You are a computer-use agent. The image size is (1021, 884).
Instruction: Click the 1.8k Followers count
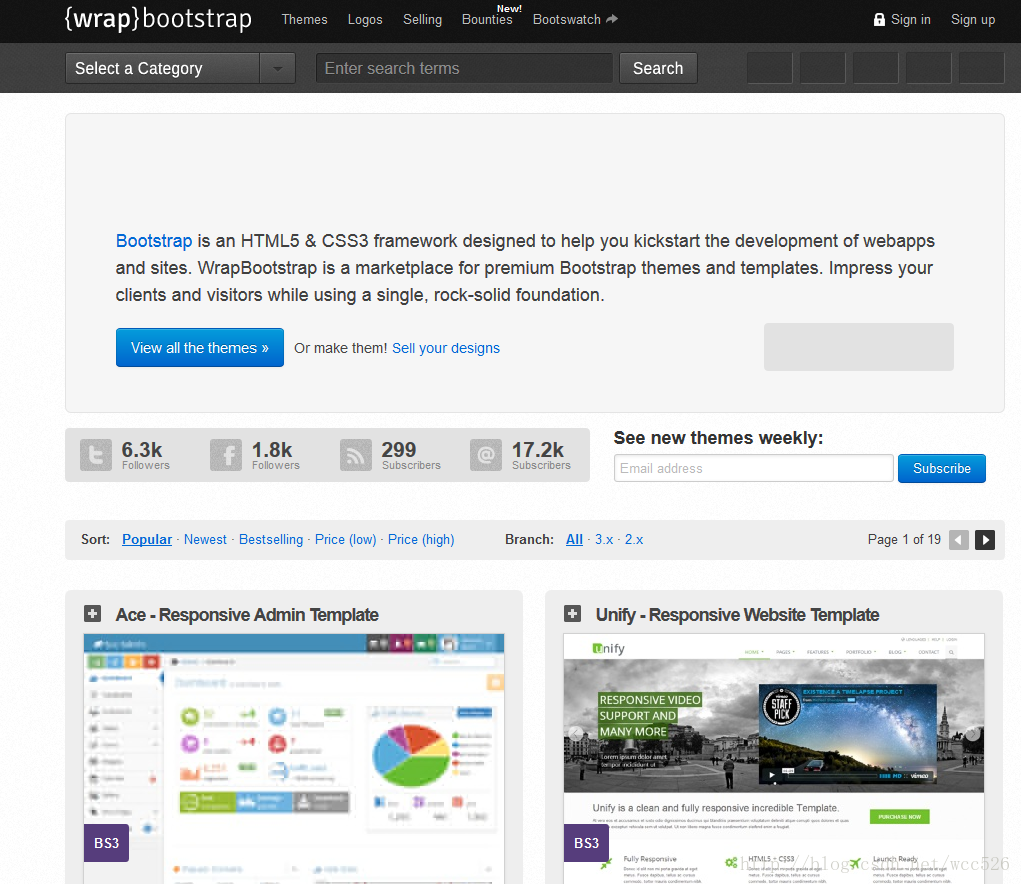click(275, 455)
